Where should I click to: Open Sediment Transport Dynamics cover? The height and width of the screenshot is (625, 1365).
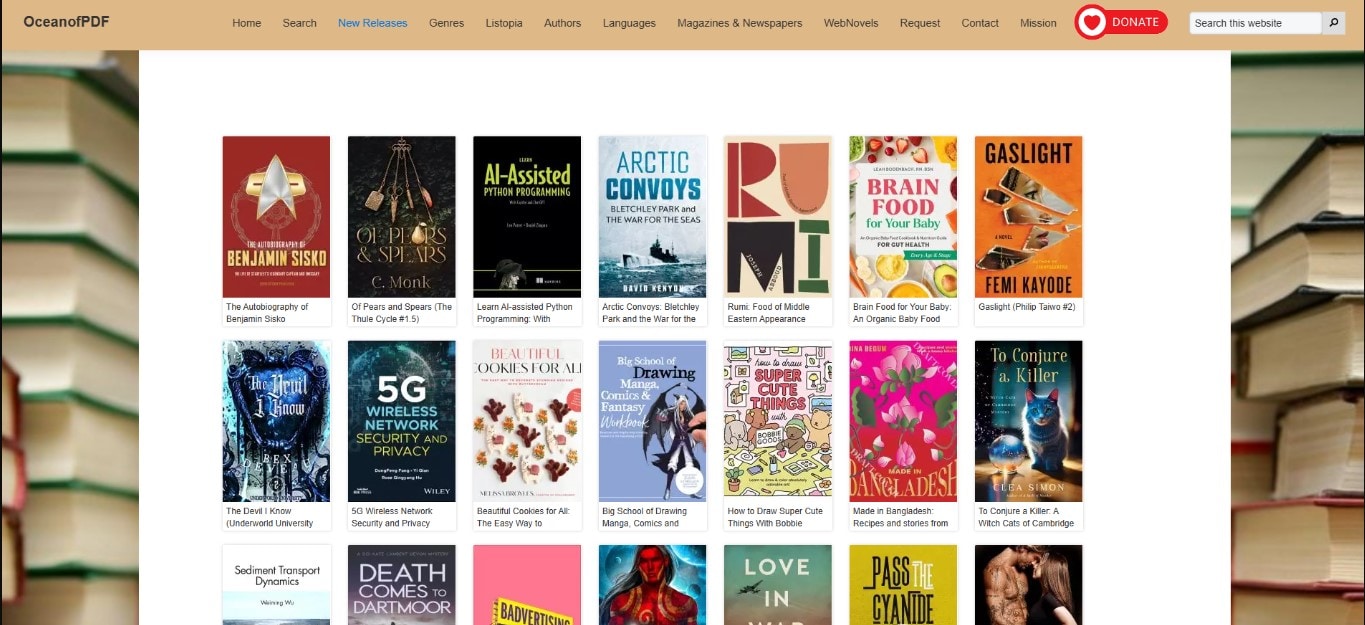(276, 585)
